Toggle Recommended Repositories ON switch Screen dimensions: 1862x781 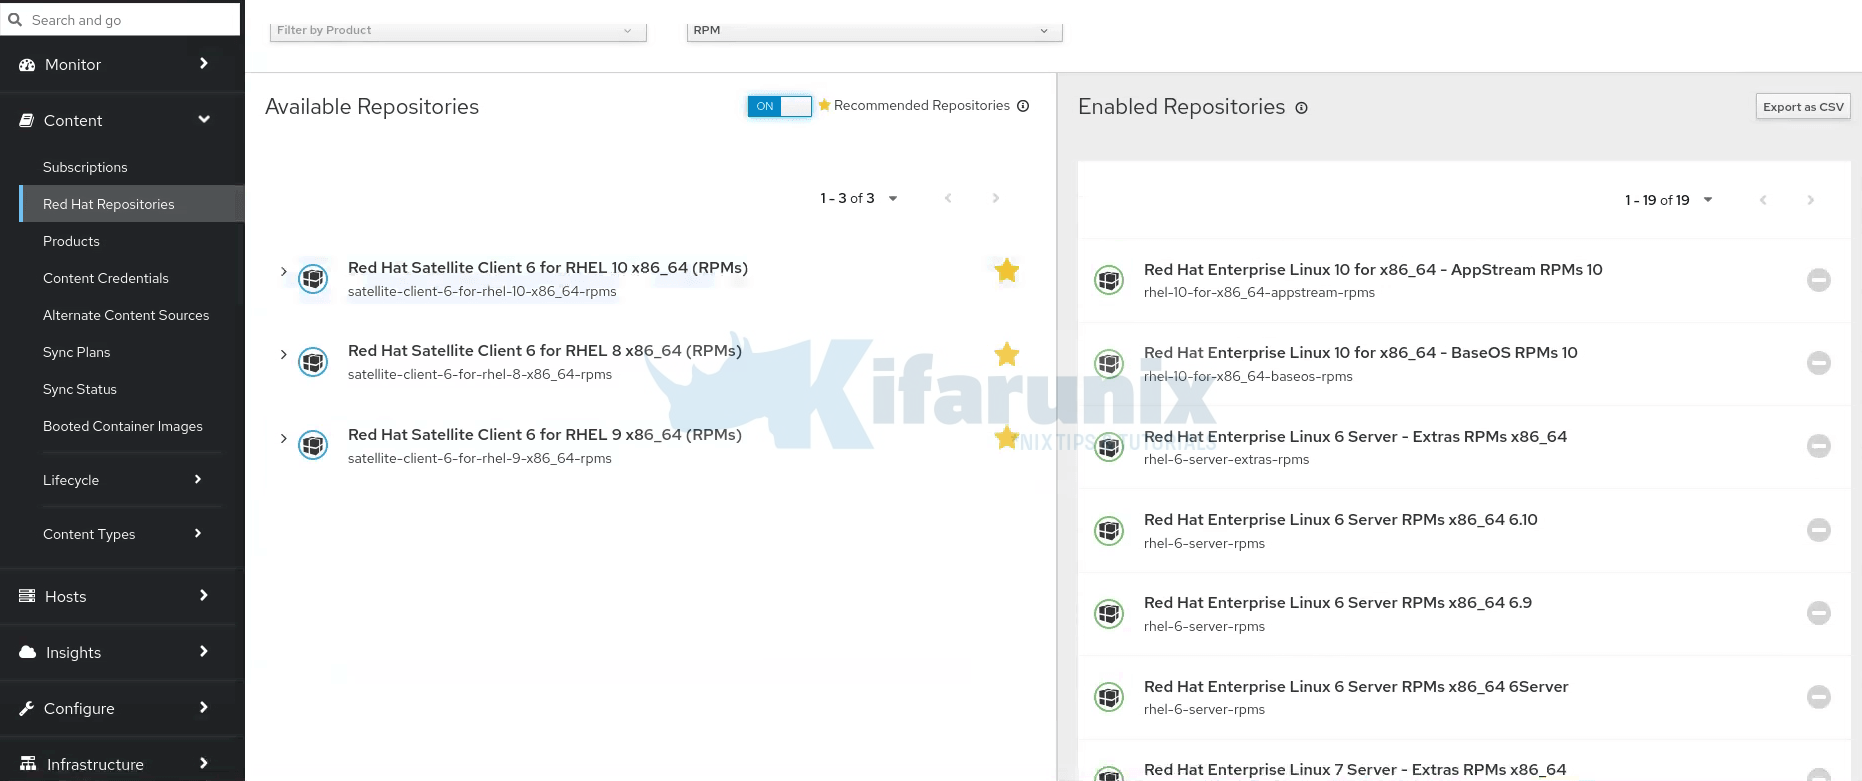click(779, 106)
